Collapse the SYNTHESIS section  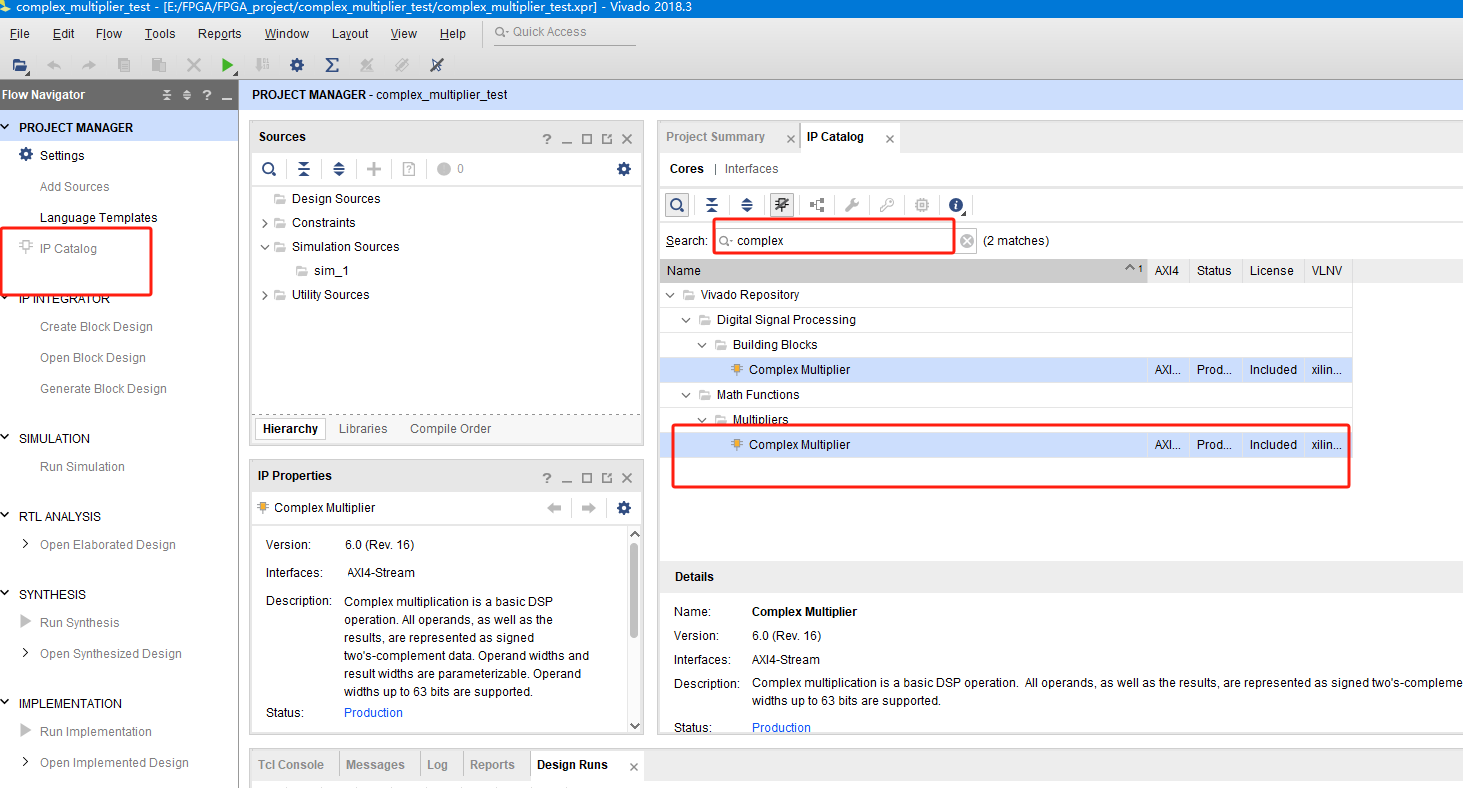click(7, 595)
